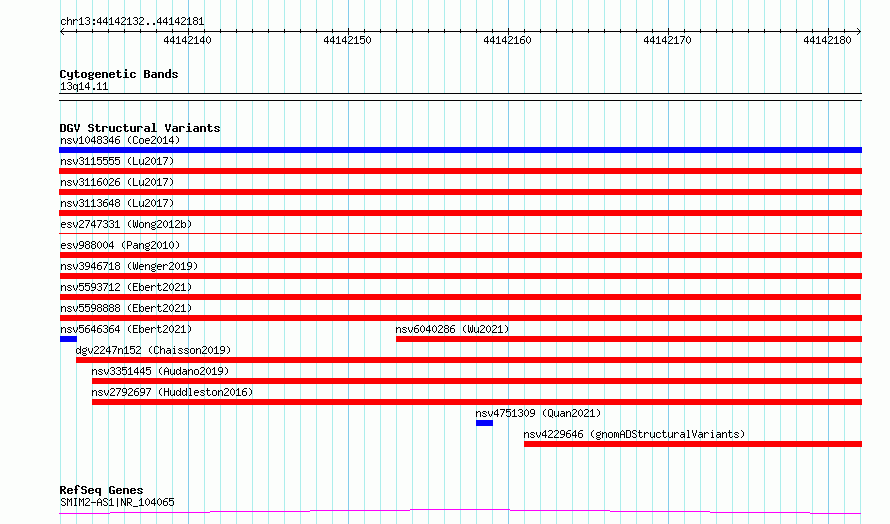Open nsv4751309 (Quan2021) label
Screen dimensions: 890x524
coord(538,413)
